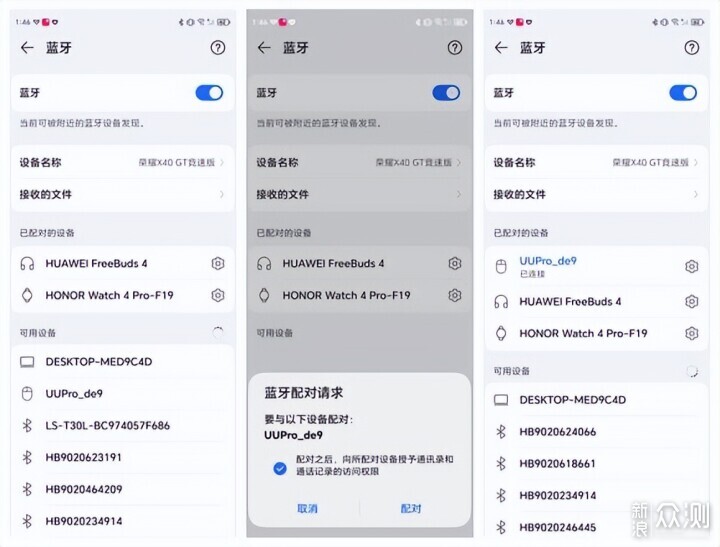Viewport: 720px width, 547px height.
Task: Select UUPro_de9 in left available devices
Action: (123, 394)
